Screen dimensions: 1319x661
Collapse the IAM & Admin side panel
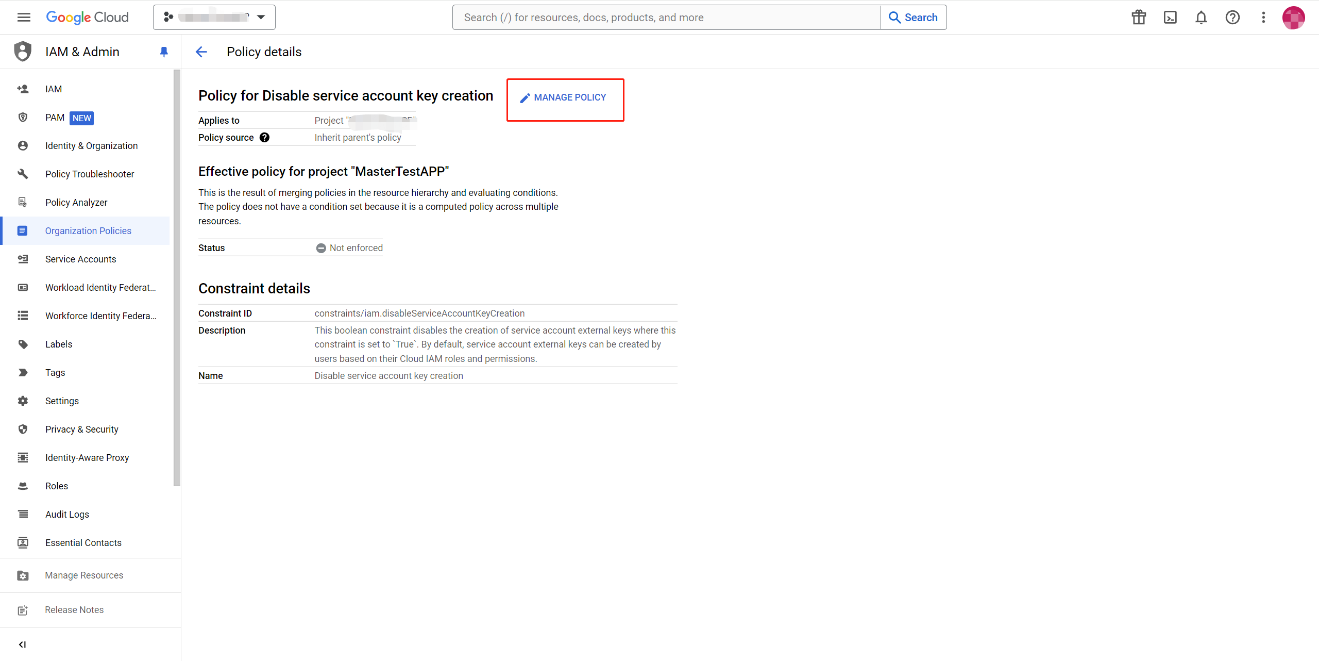(23, 644)
